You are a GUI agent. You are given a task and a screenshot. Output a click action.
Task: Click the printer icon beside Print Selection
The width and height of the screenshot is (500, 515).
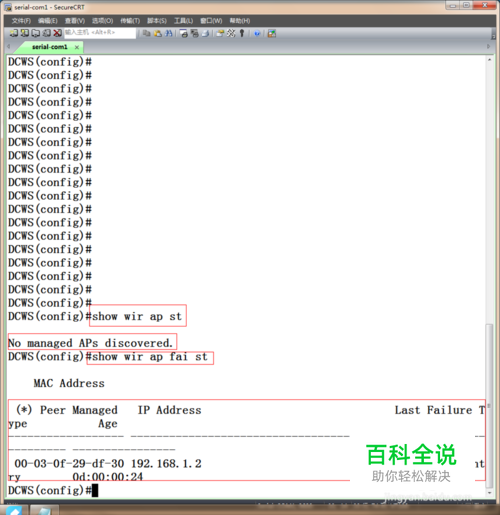pyautogui.click(x=206, y=33)
